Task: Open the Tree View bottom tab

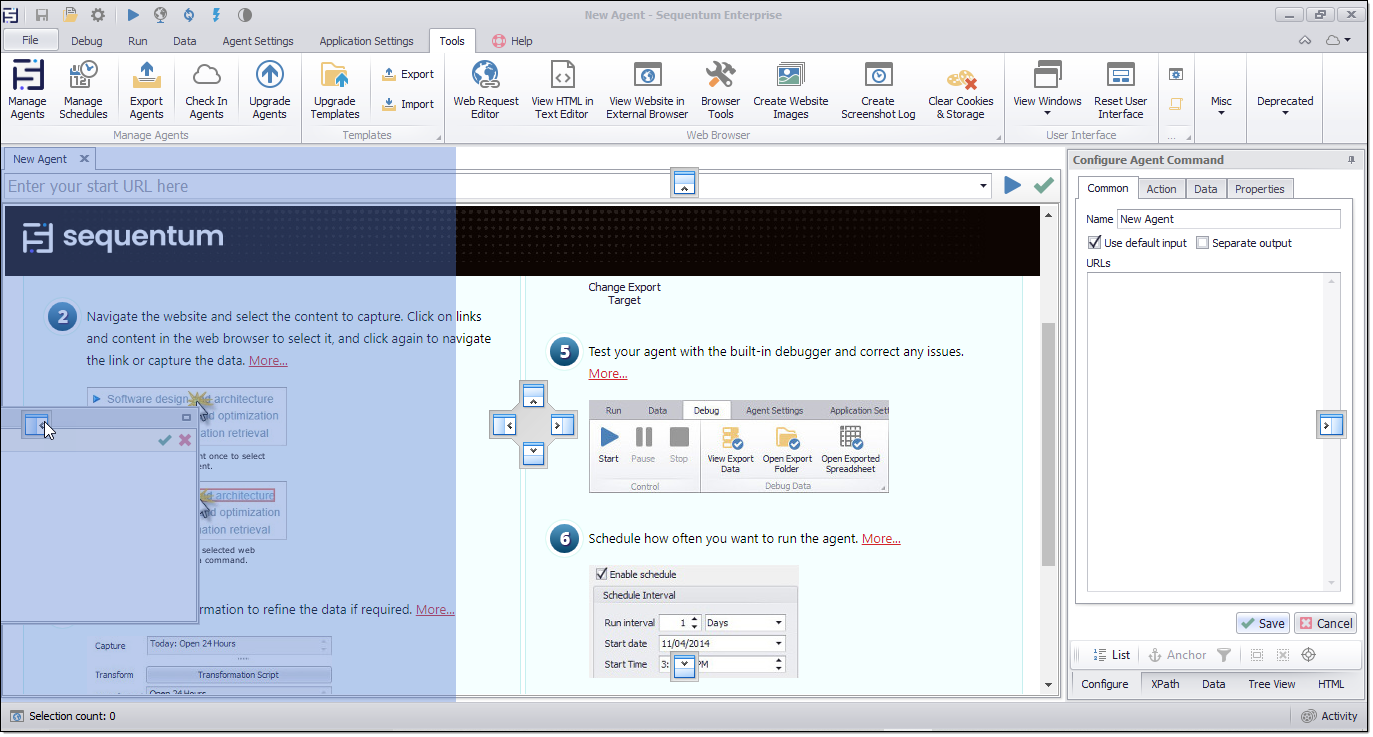Action: [x=1271, y=684]
